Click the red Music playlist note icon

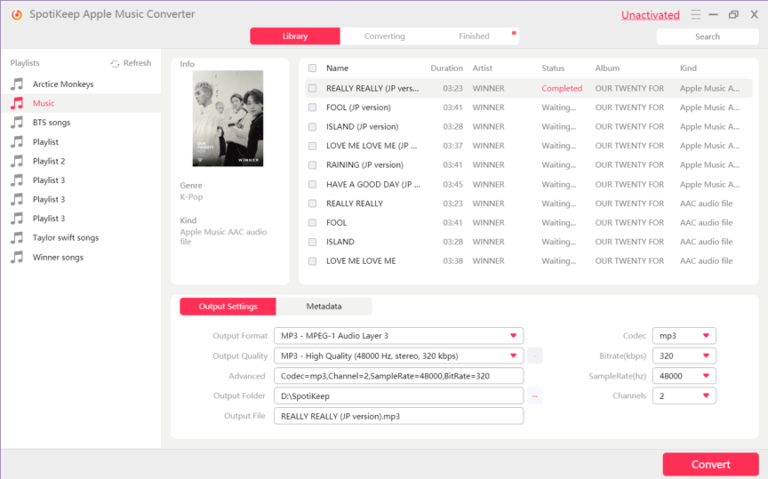tap(17, 103)
